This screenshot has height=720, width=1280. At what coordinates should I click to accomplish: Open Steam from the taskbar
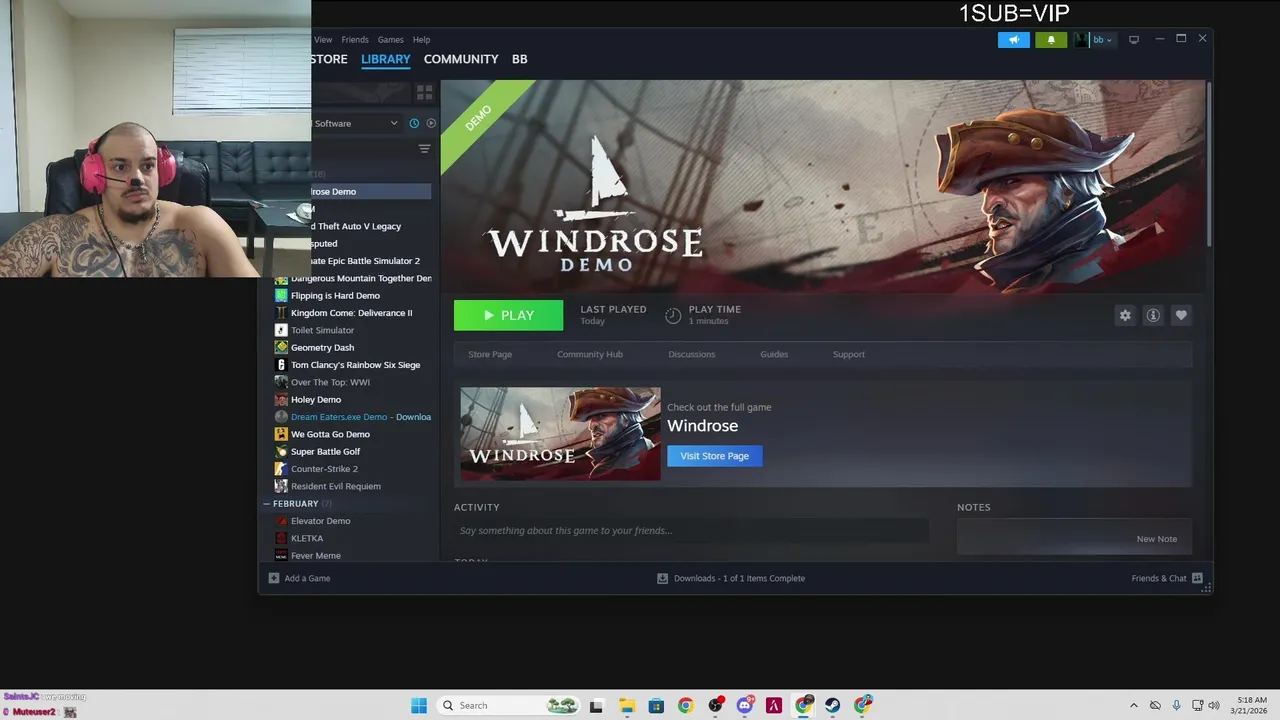[833, 705]
